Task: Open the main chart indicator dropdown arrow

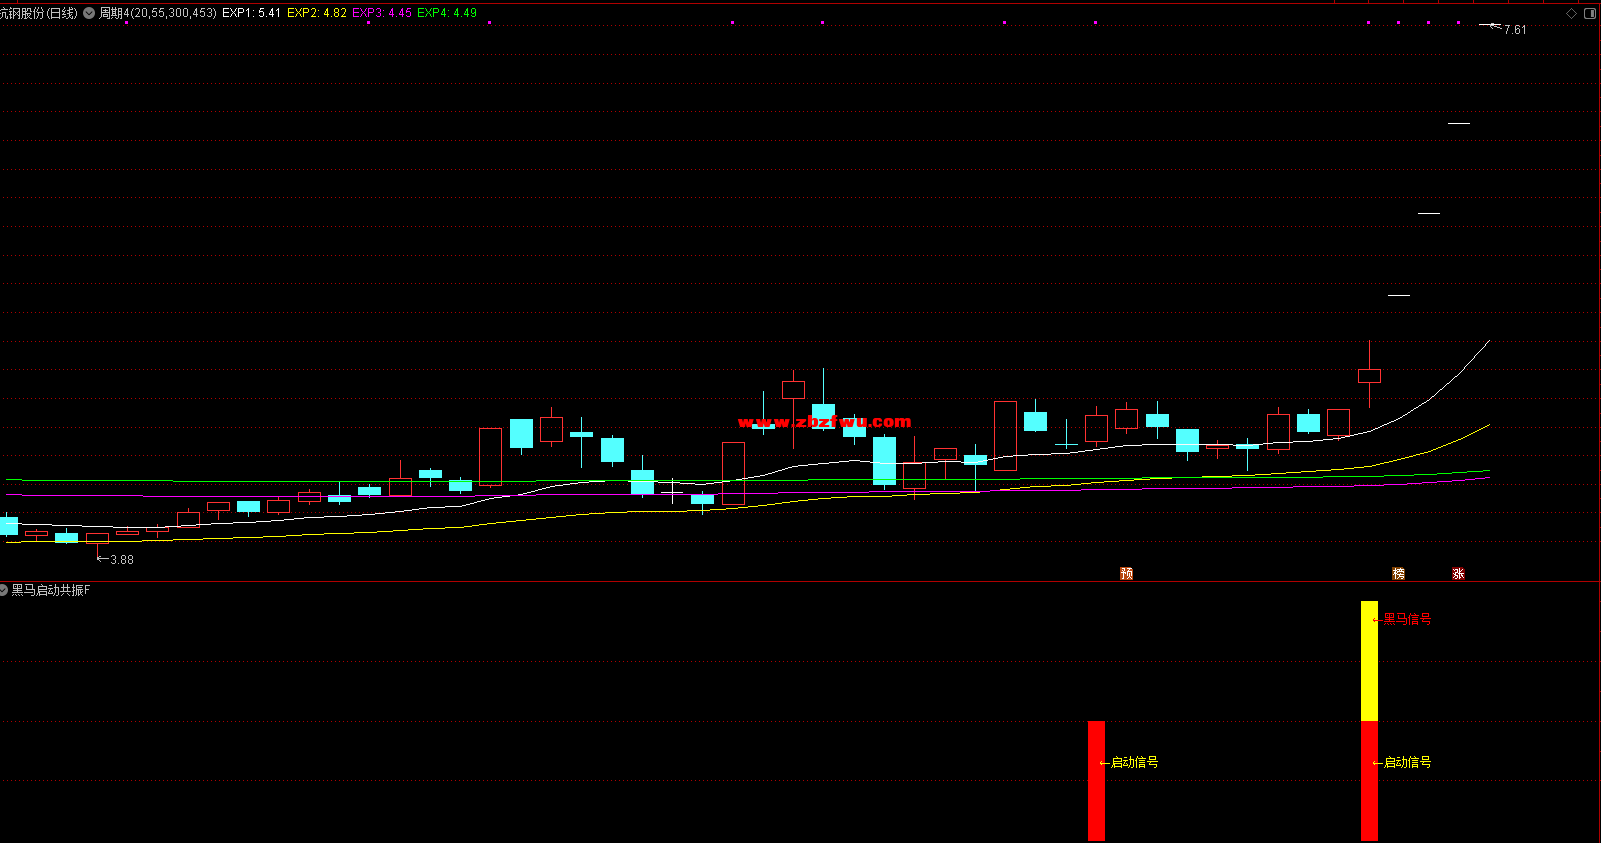Action: click(89, 13)
